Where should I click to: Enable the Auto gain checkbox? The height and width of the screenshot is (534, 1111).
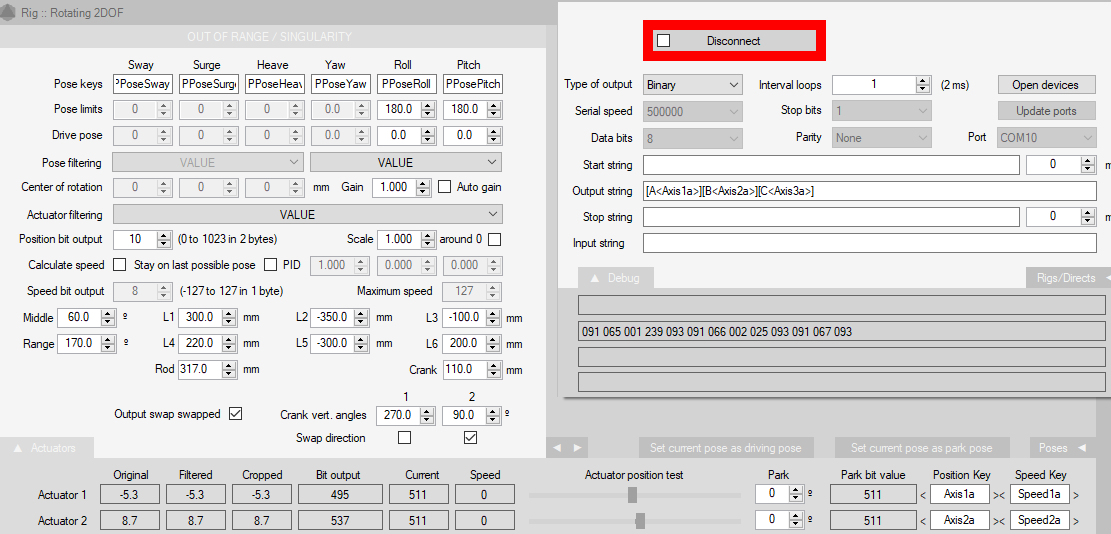click(446, 187)
